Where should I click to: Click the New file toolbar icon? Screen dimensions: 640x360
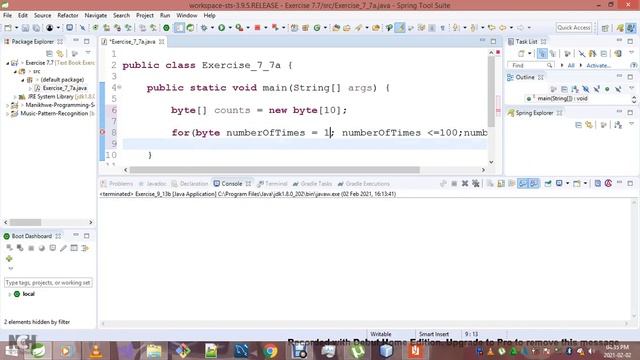(8, 28)
